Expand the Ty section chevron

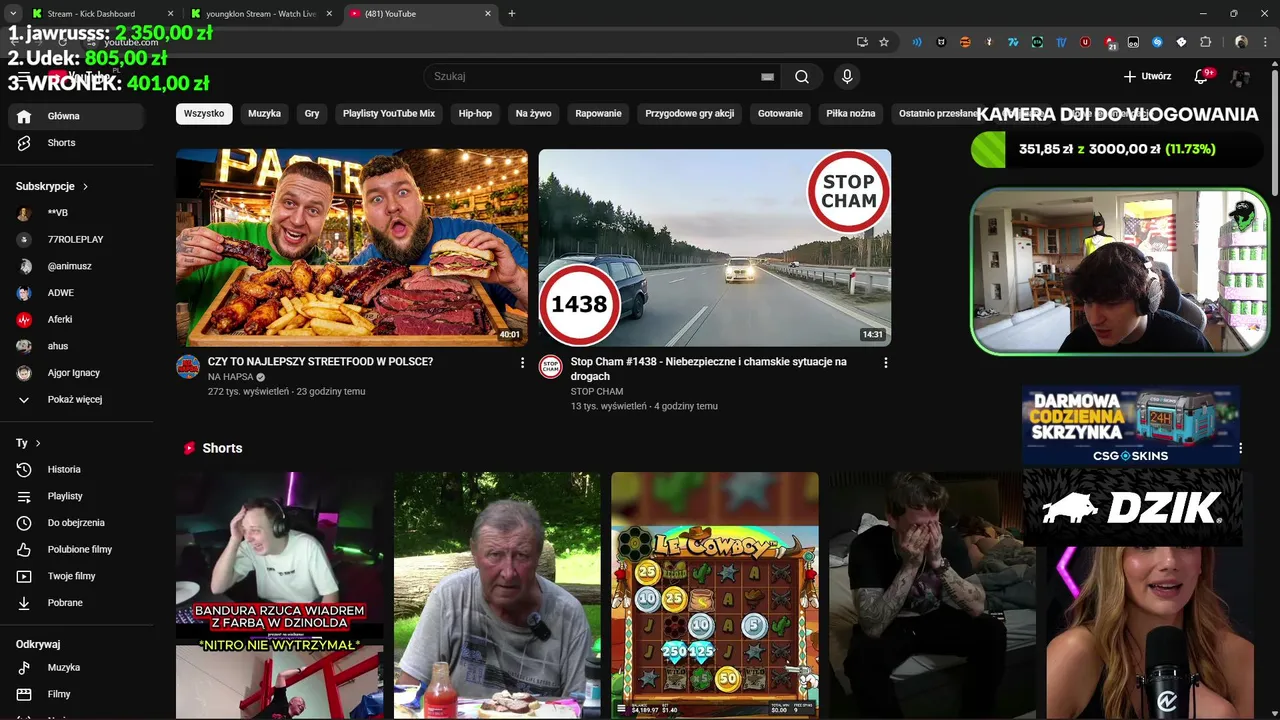[x=38, y=443]
